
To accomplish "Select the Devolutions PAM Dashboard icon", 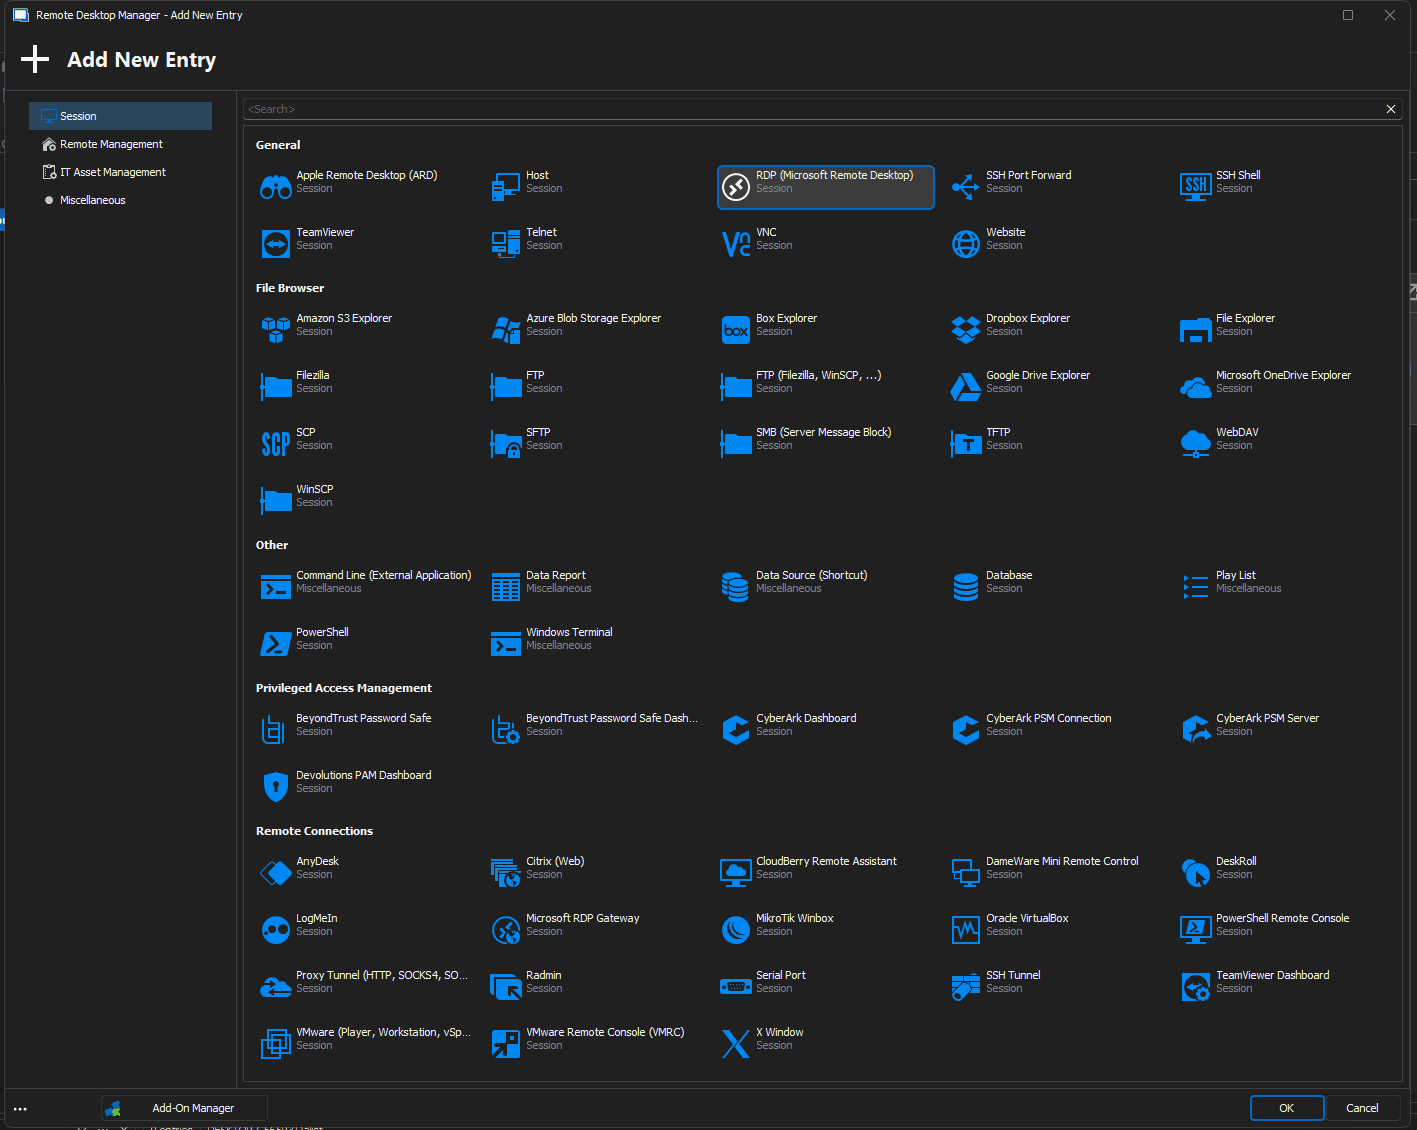I will click(x=275, y=787).
